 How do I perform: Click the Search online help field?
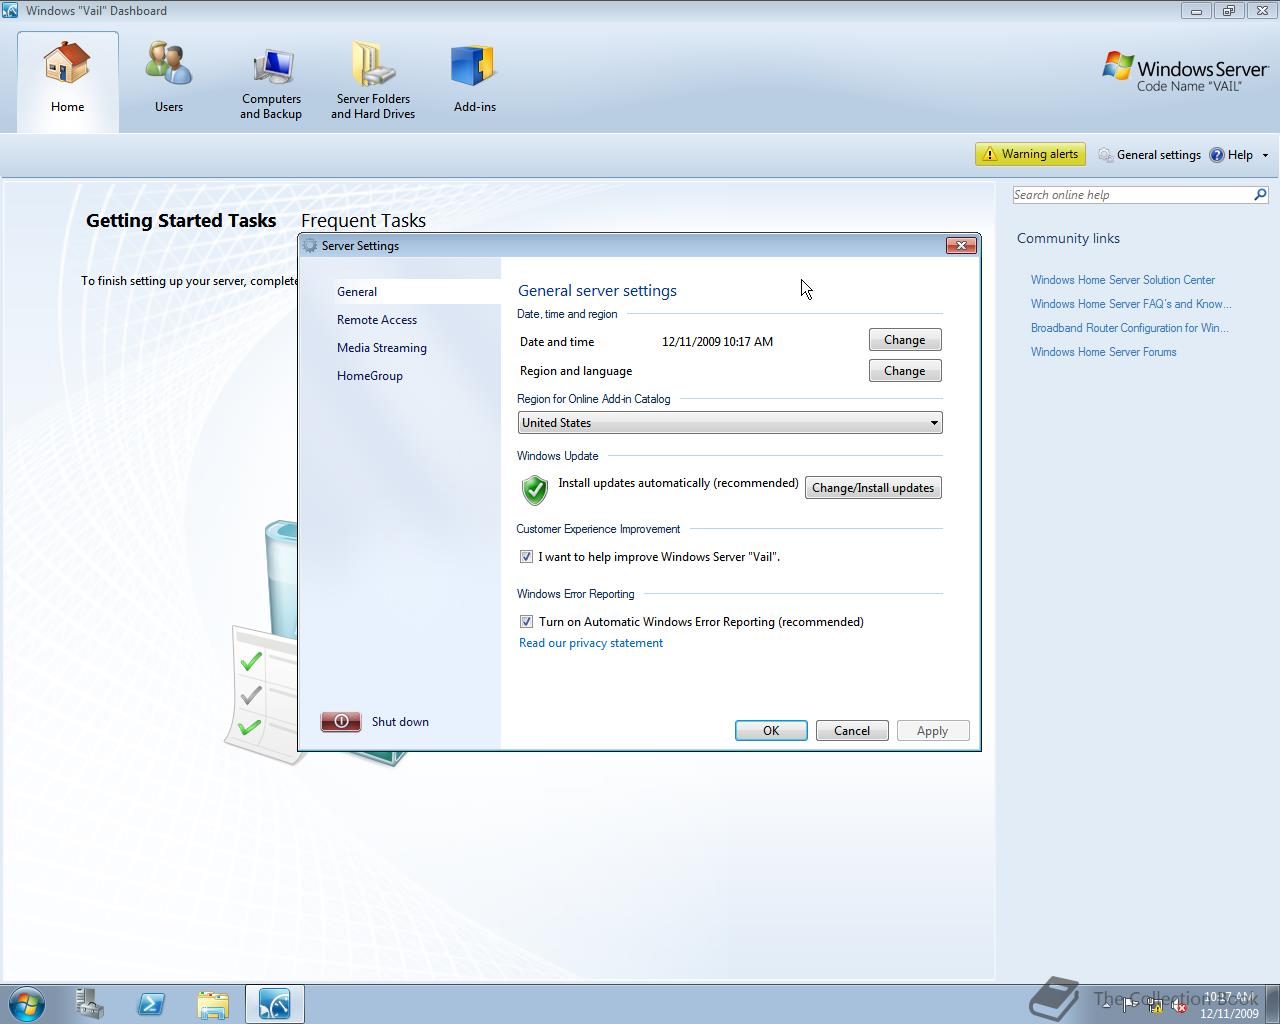tap(1131, 195)
